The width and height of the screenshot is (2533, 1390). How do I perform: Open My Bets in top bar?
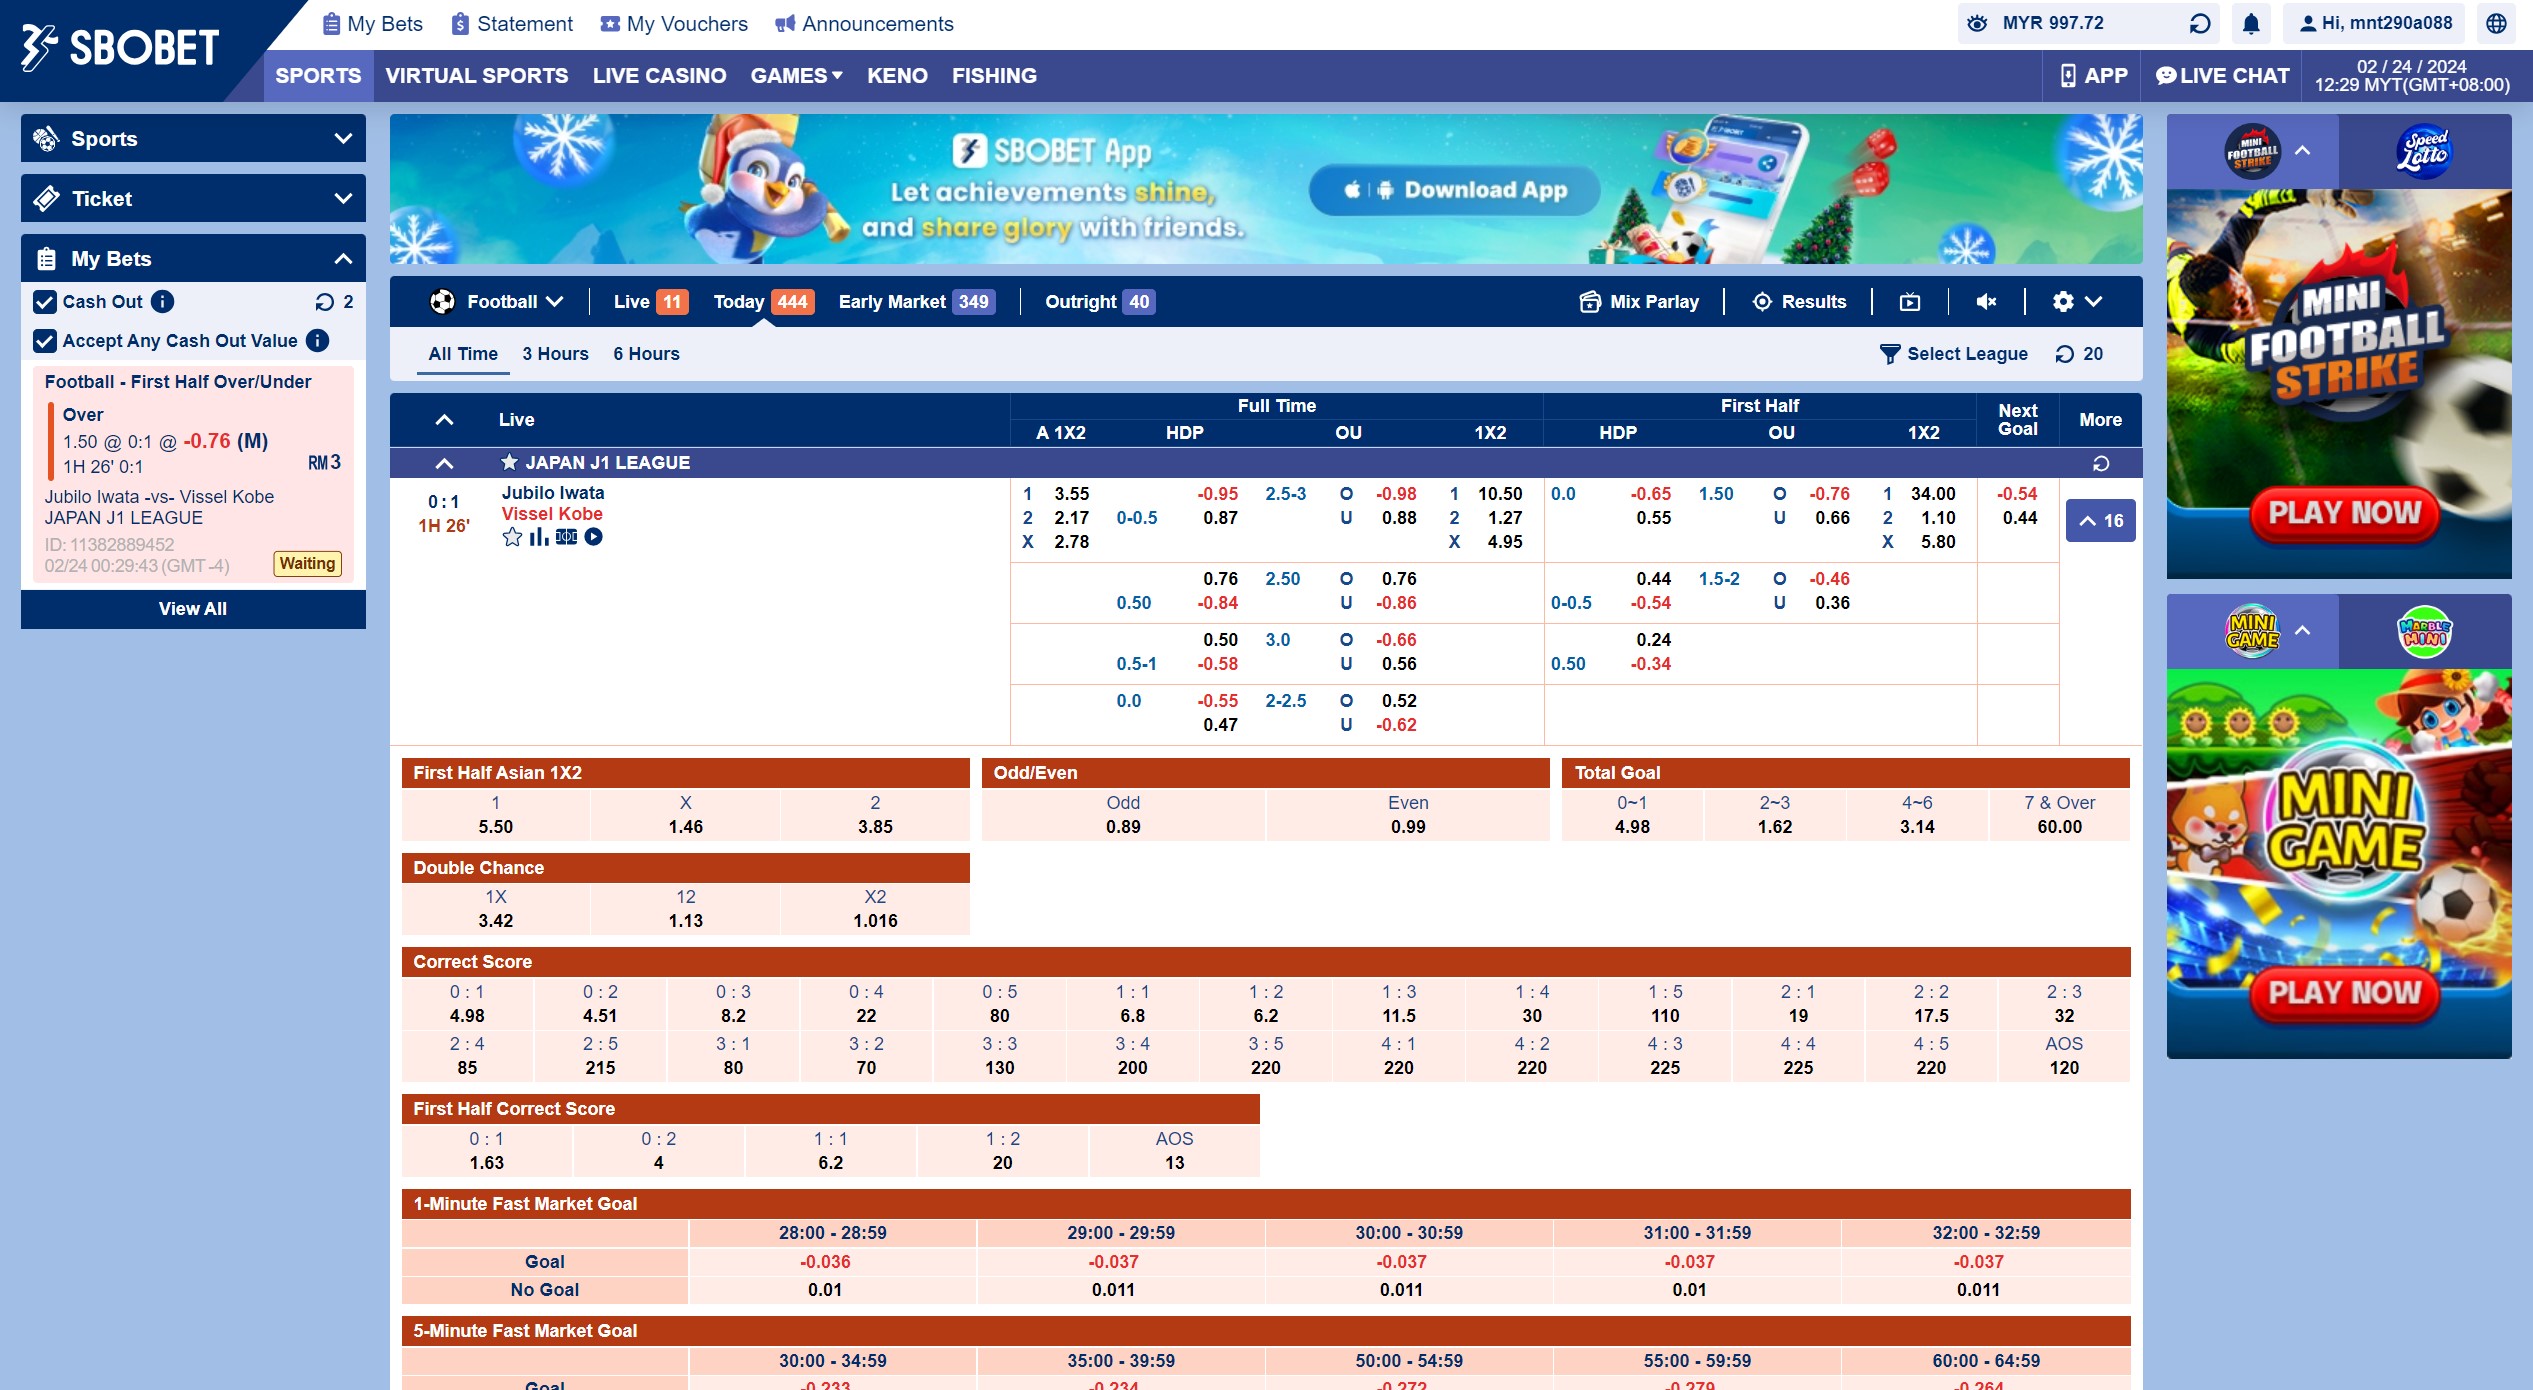click(x=372, y=24)
